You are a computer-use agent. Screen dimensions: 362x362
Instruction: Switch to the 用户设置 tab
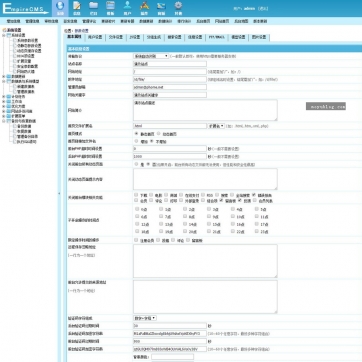95,37
